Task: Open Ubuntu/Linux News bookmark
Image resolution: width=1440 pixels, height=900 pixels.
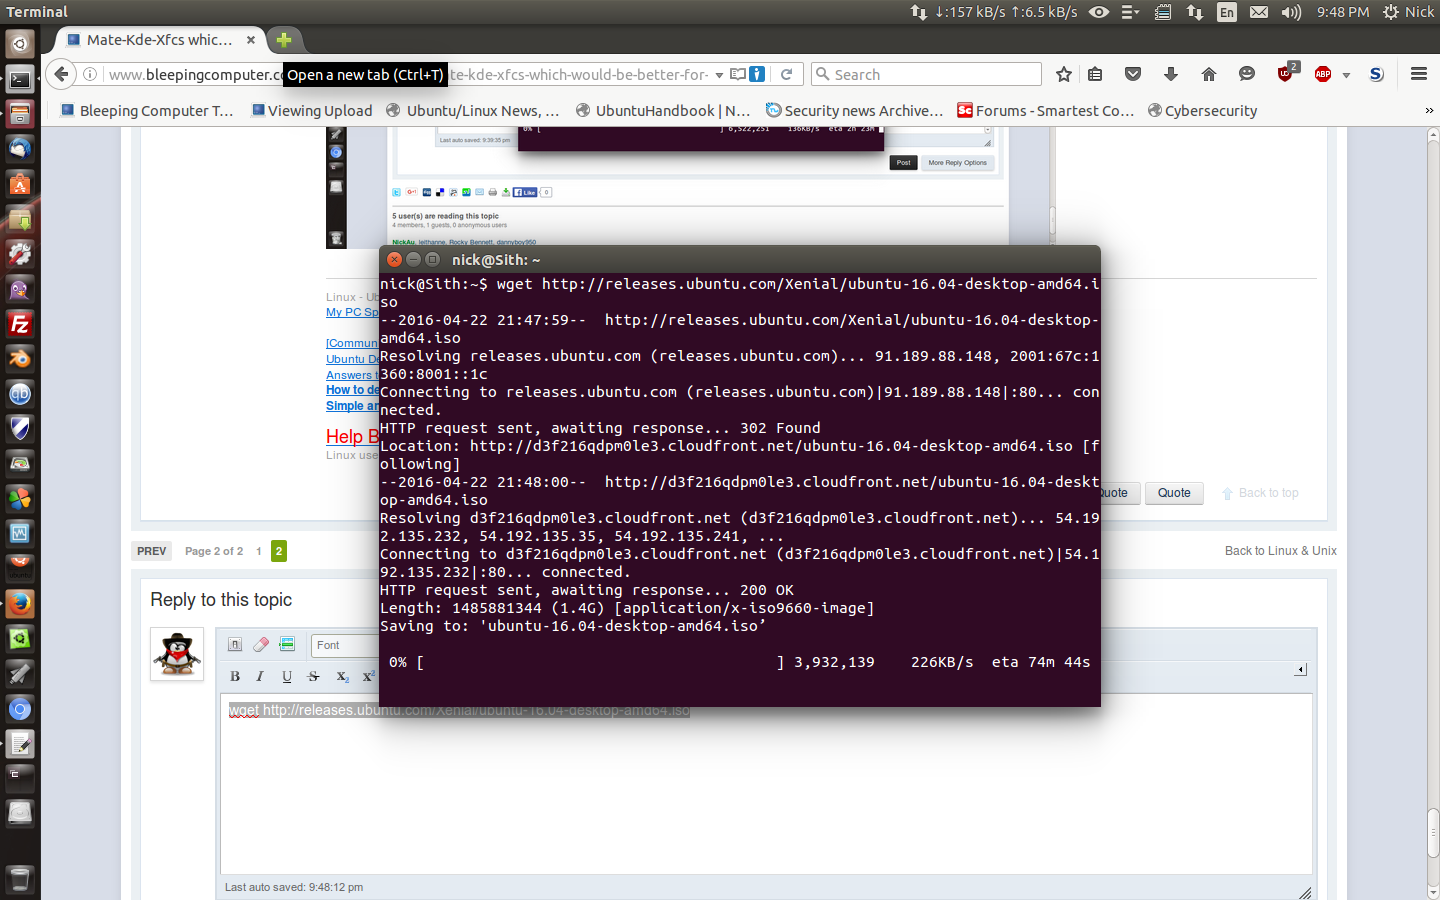Action: [x=473, y=110]
